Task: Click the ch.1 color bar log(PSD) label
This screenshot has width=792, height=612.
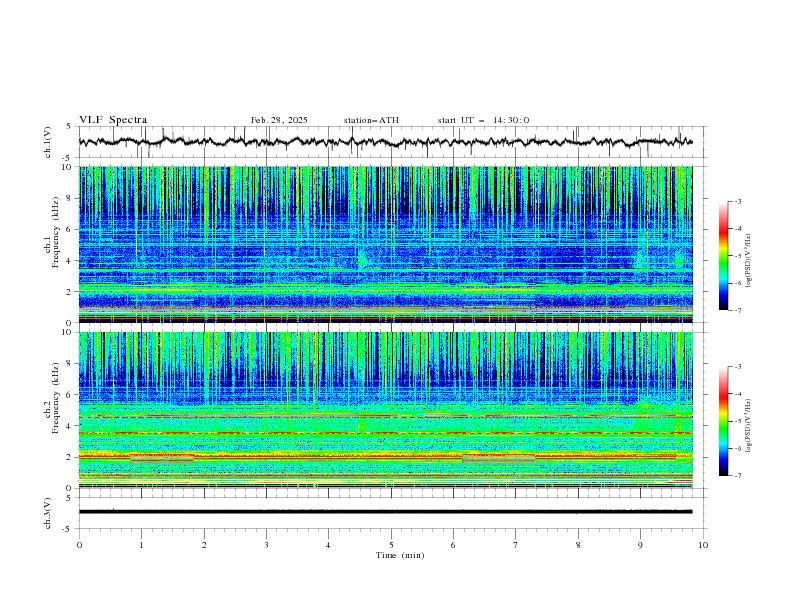Action: 749,261
